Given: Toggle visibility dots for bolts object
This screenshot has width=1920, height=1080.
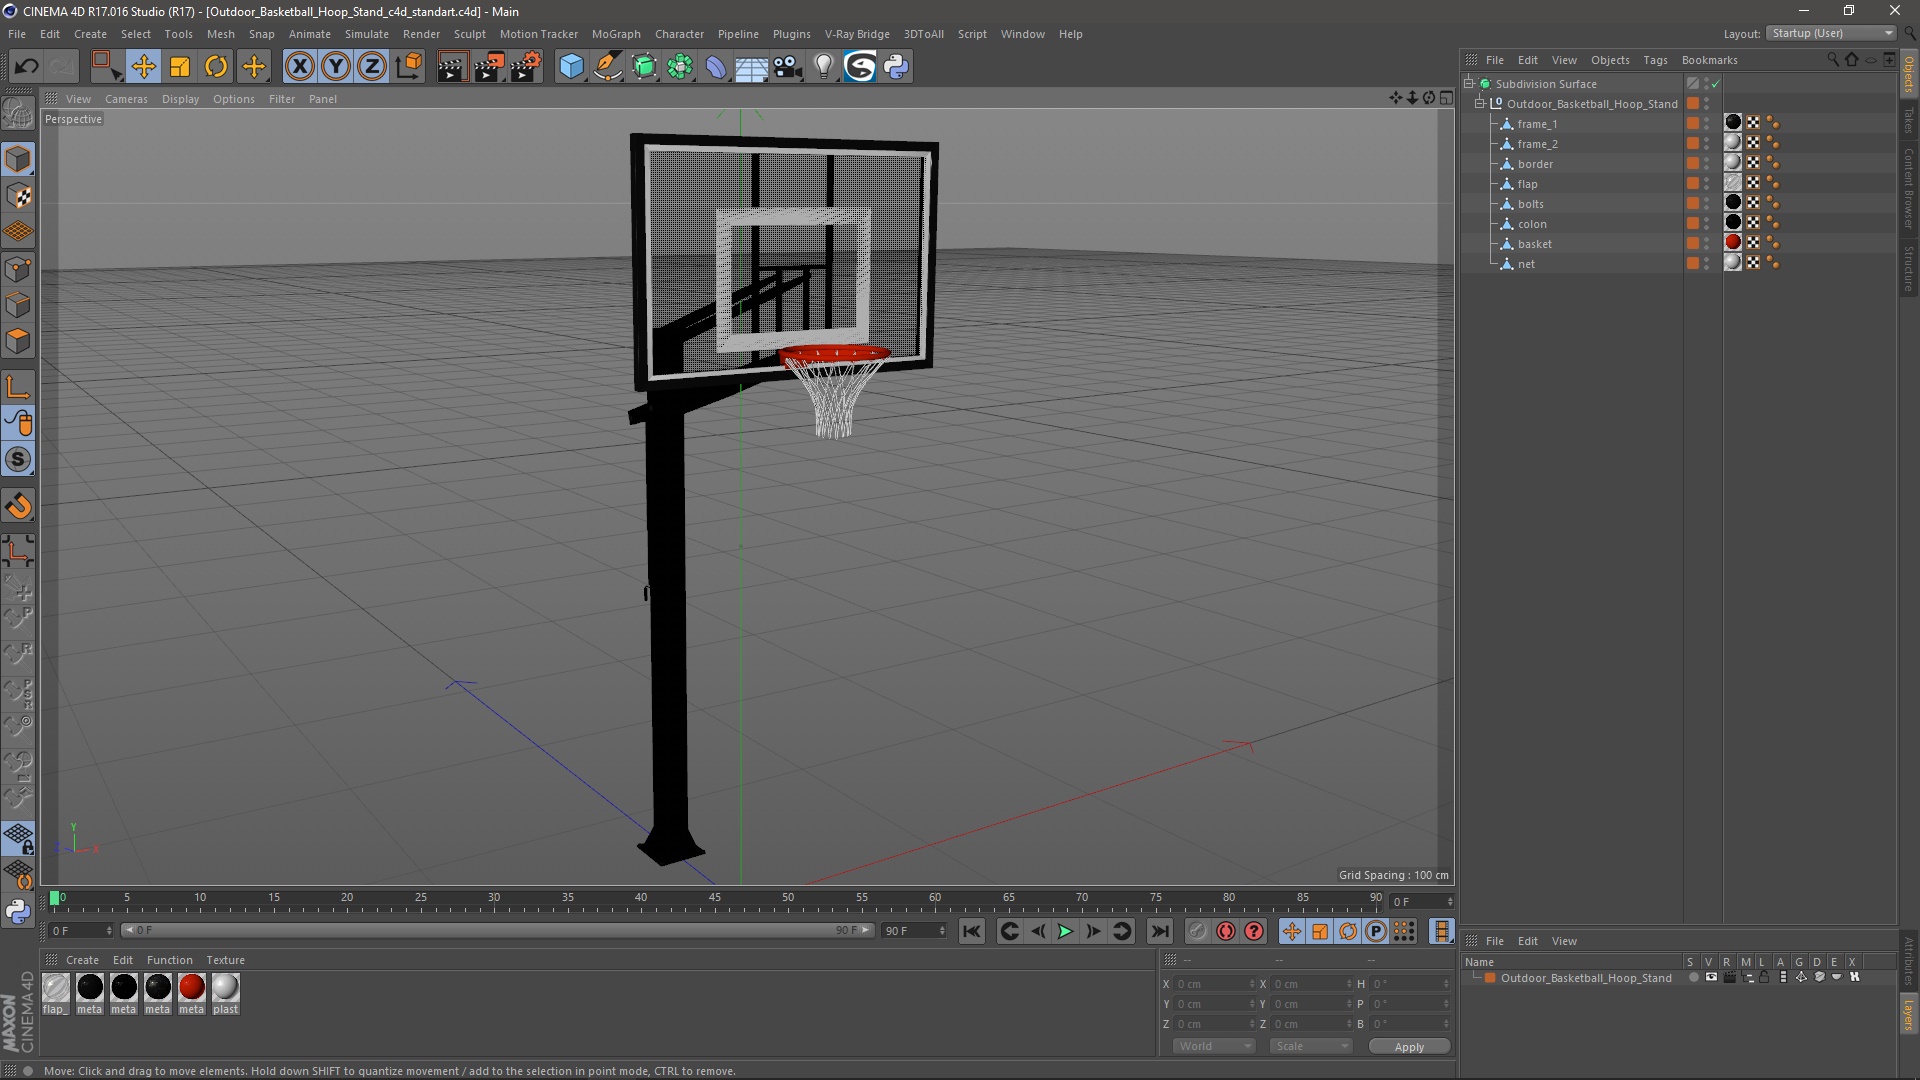Looking at the screenshot, I should (x=1707, y=204).
